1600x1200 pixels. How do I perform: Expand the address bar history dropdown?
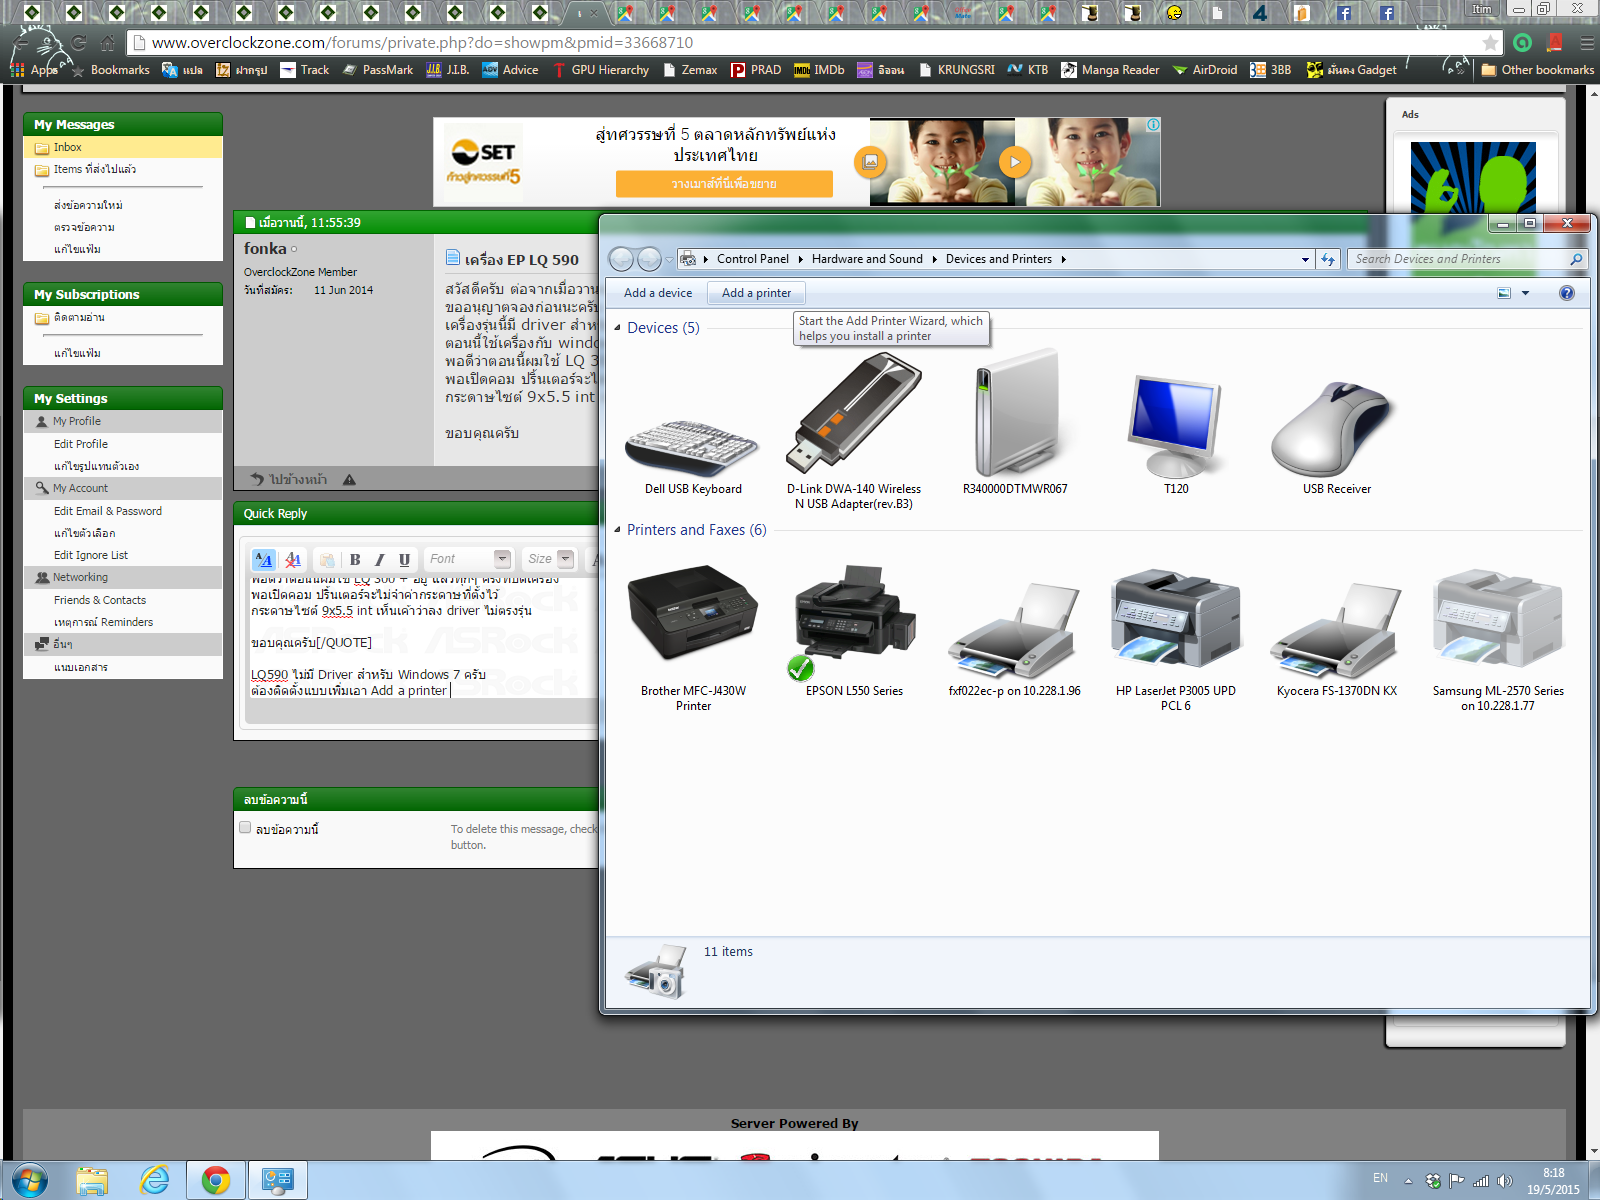point(1305,259)
